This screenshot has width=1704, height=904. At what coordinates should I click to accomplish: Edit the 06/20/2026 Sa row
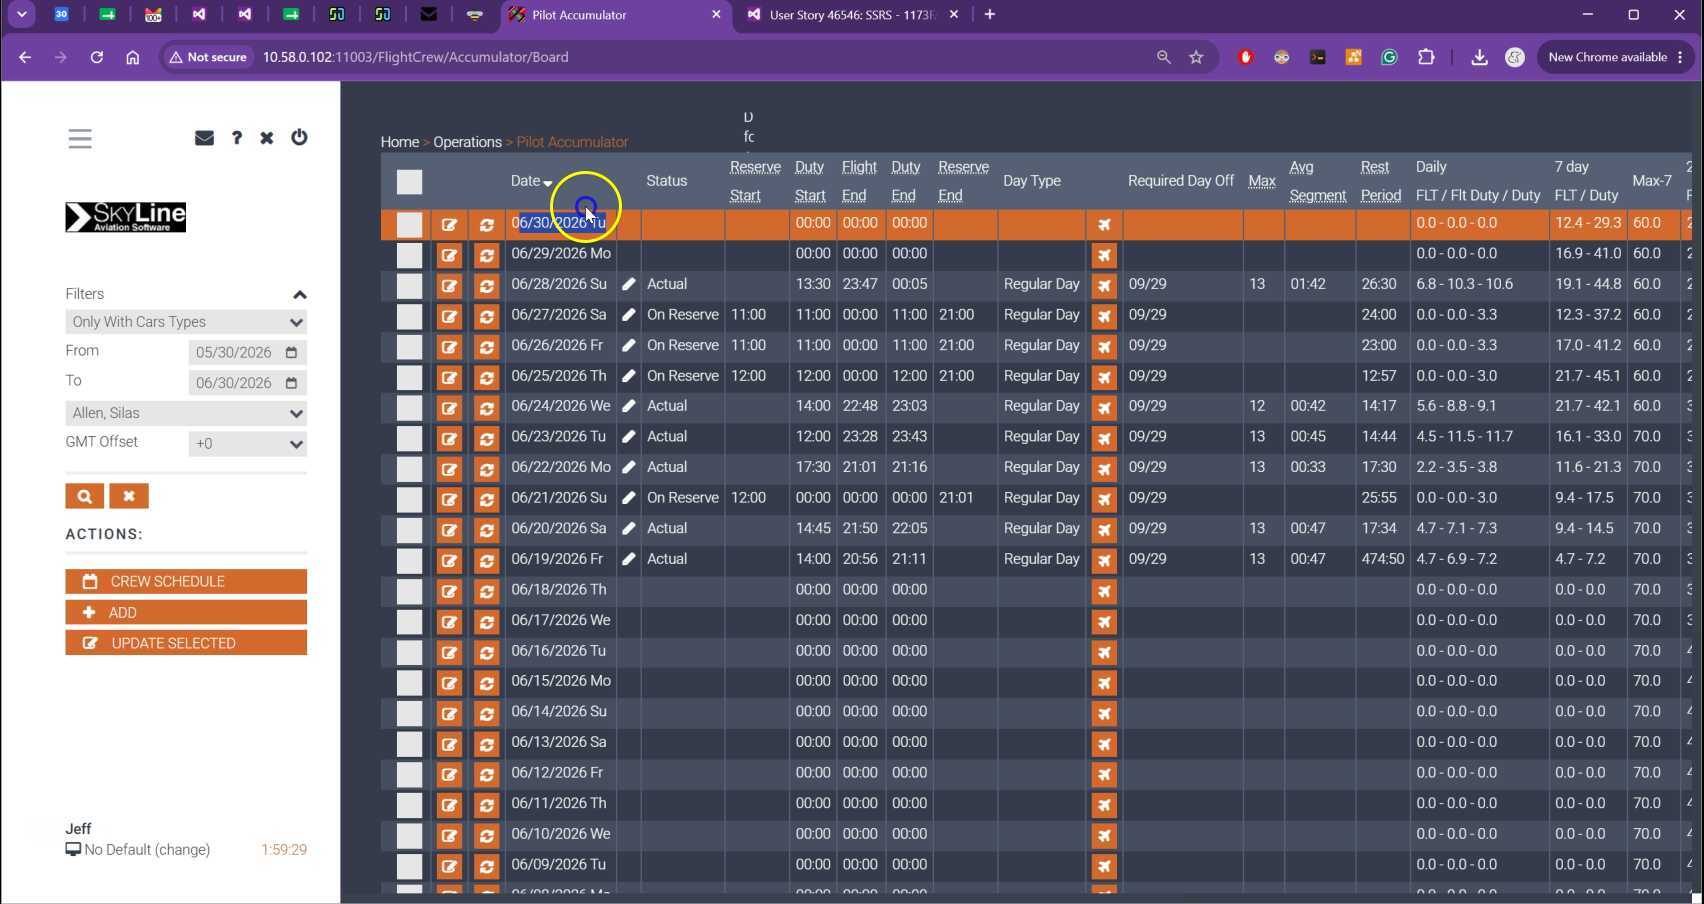click(449, 530)
